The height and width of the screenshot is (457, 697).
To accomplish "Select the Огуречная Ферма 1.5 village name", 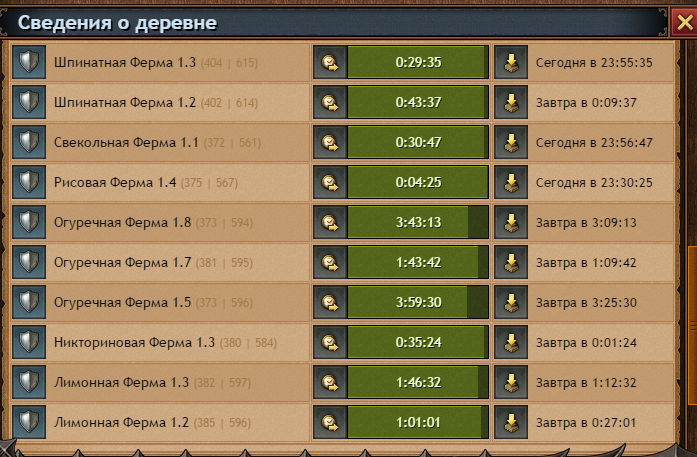I will tap(122, 302).
